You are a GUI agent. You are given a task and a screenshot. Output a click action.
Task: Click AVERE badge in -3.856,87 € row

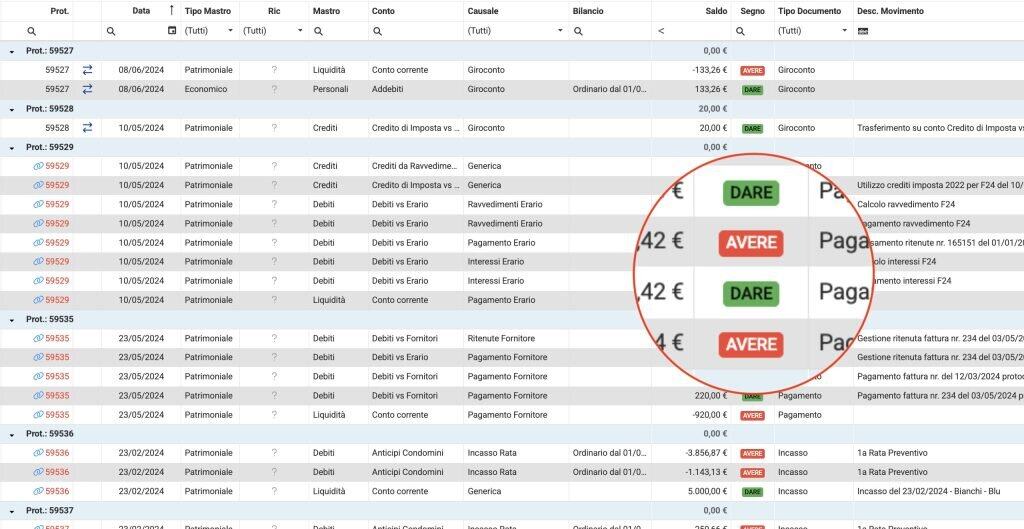tap(752, 453)
